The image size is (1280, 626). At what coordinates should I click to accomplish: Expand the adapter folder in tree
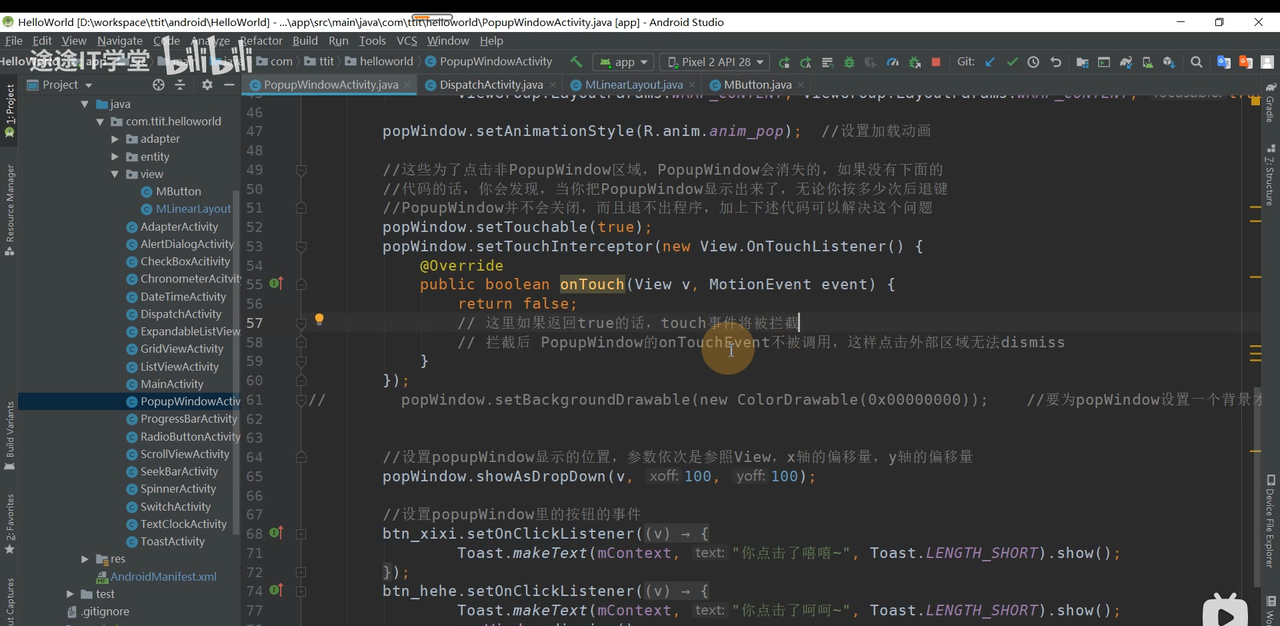tap(115, 139)
